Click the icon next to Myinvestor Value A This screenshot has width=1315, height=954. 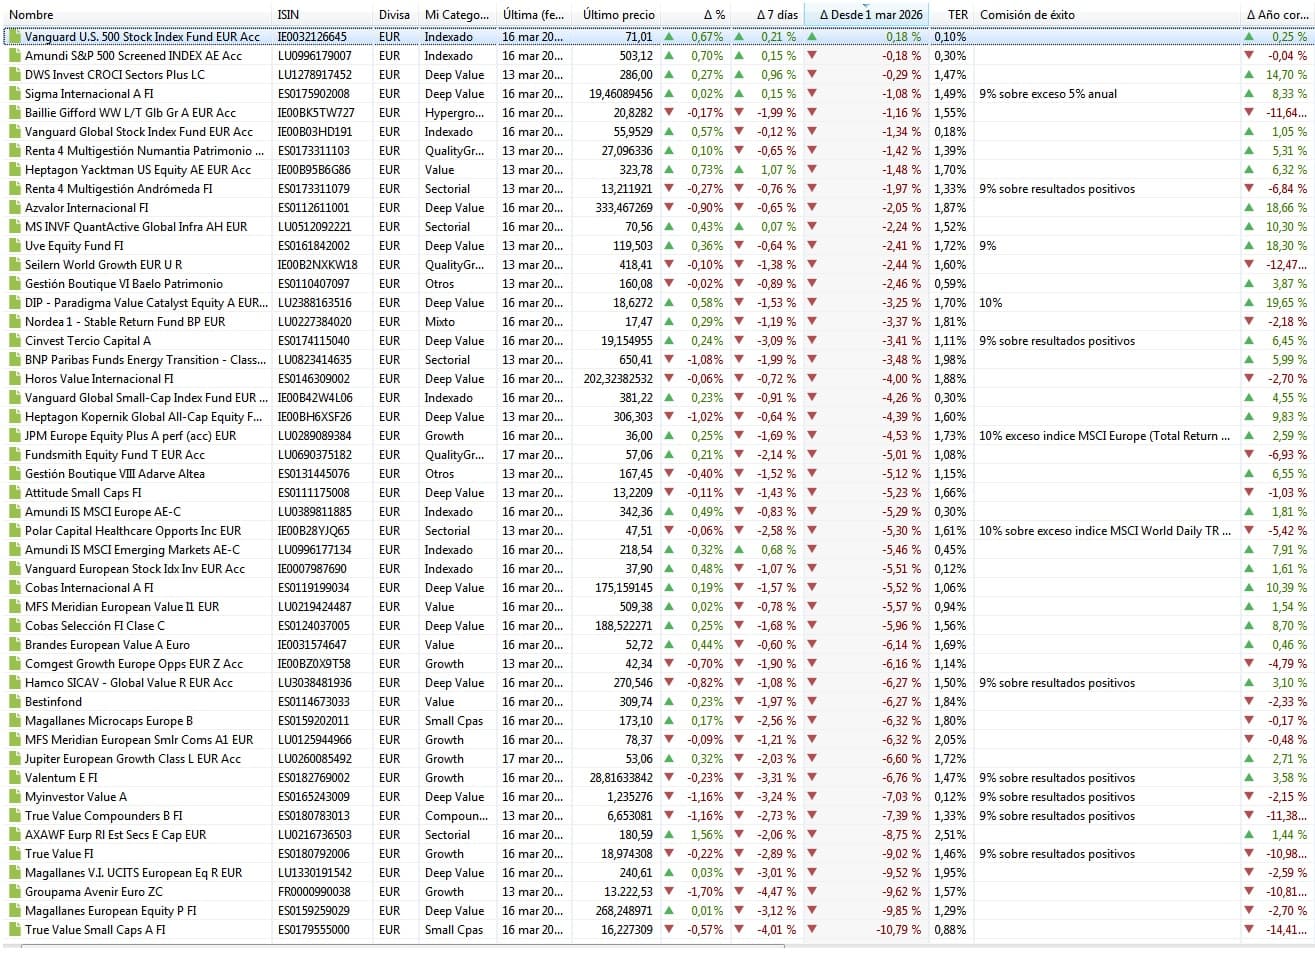14,797
